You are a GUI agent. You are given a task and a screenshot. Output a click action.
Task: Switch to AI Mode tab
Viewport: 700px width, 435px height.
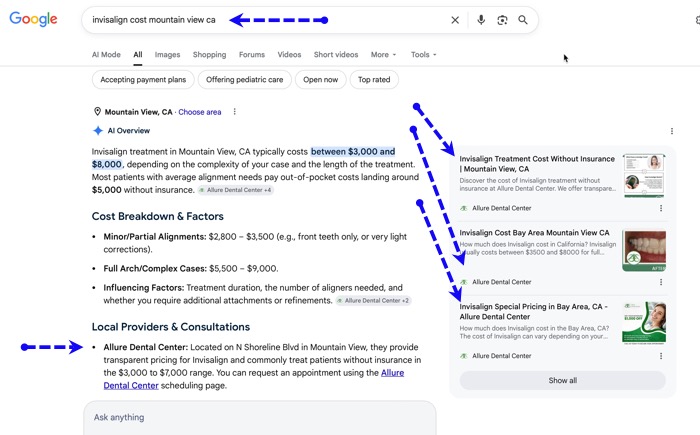pyautogui.click(x=106, y=54)
